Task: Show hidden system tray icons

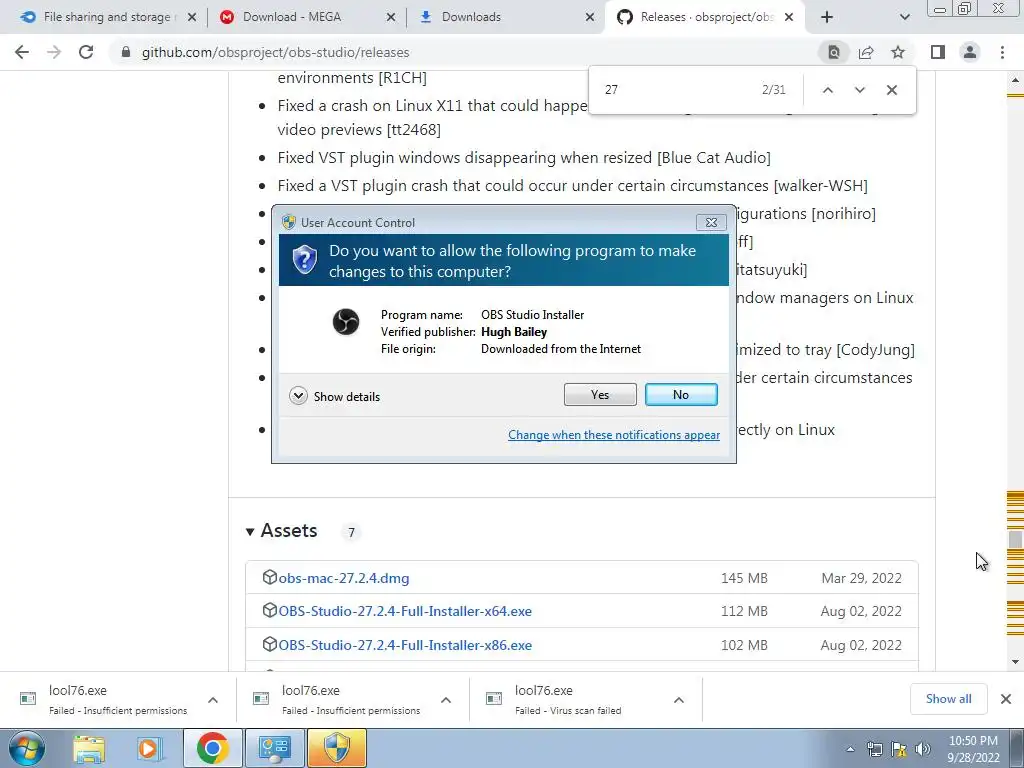Action: (850, 749)
